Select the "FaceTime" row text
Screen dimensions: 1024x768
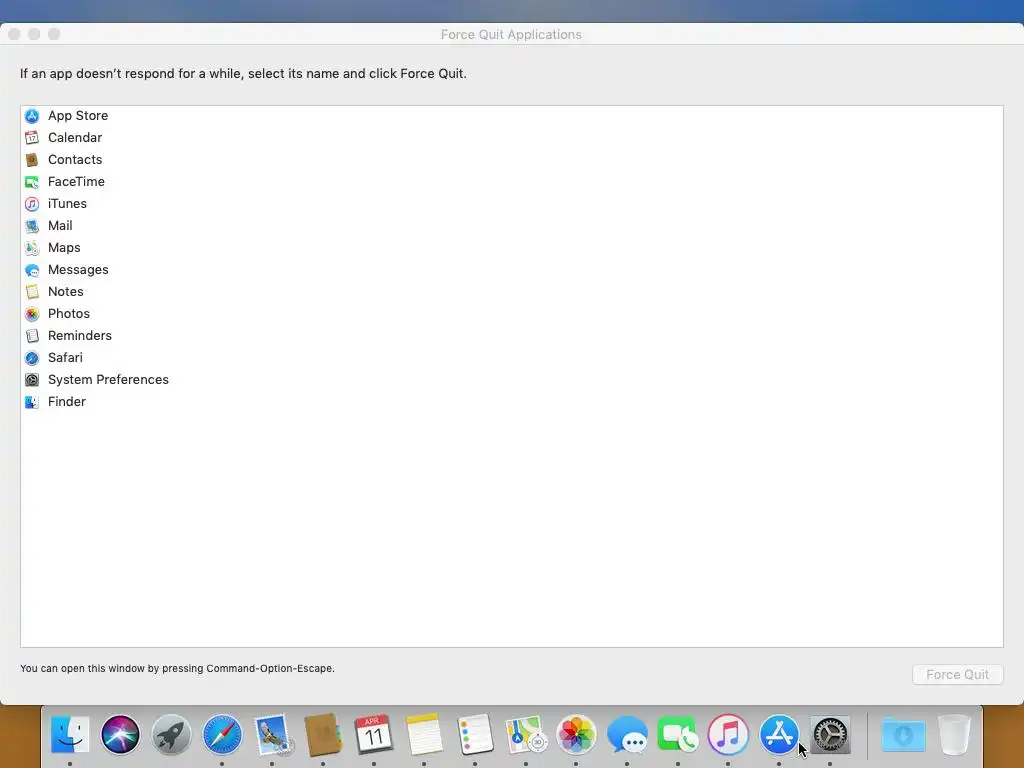tap(76, 182)
